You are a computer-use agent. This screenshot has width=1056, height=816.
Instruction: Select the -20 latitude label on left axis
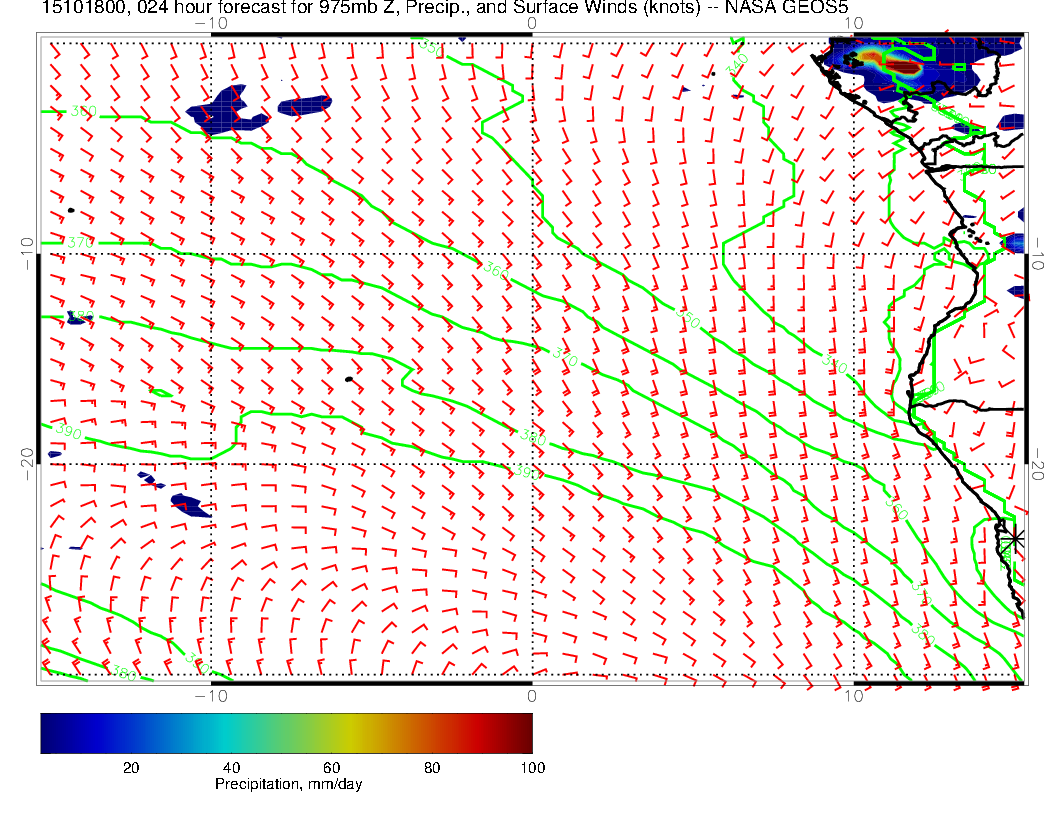(26, 463)
